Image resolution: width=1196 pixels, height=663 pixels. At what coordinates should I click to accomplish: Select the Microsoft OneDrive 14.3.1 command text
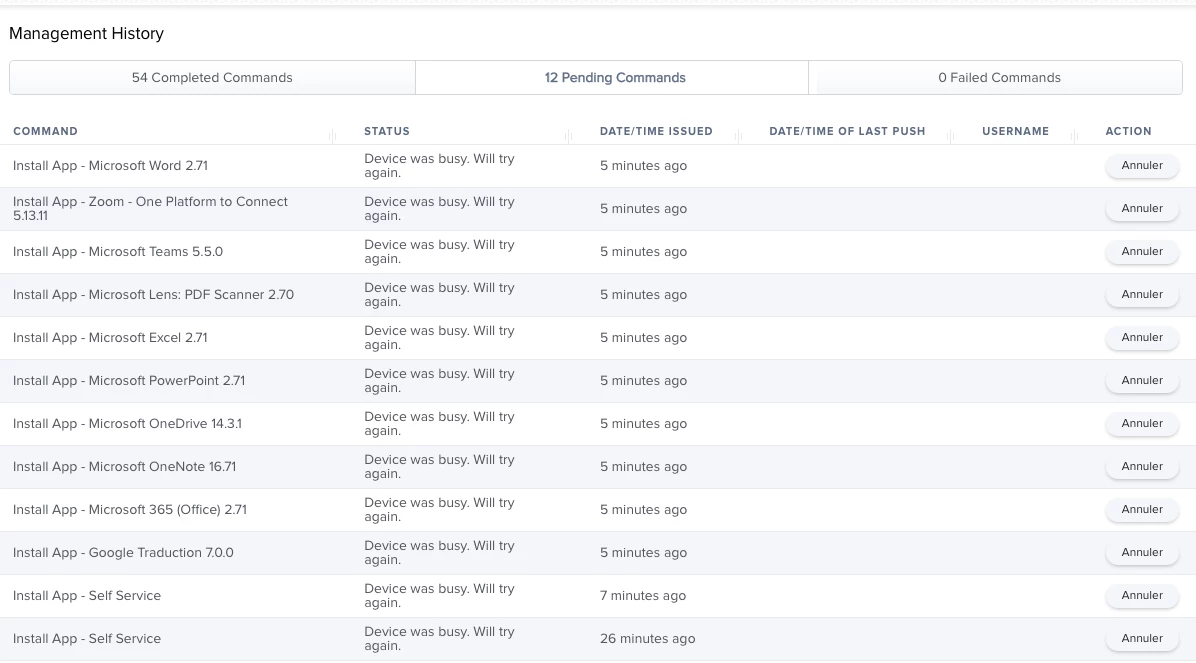coord(127,423)
